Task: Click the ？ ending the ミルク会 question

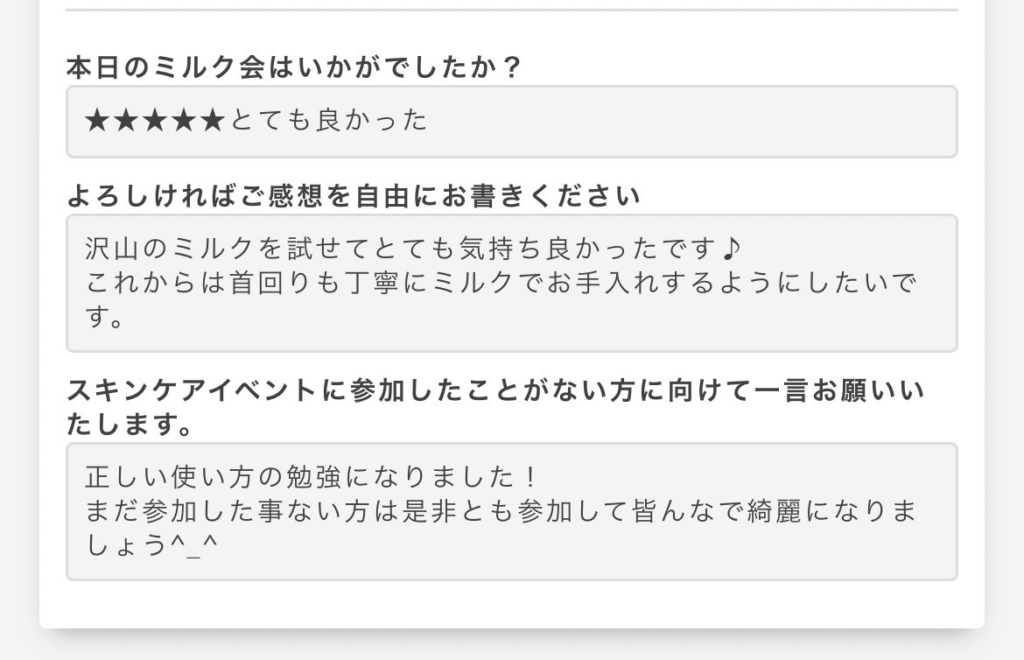Action: (x=513, y=67)
